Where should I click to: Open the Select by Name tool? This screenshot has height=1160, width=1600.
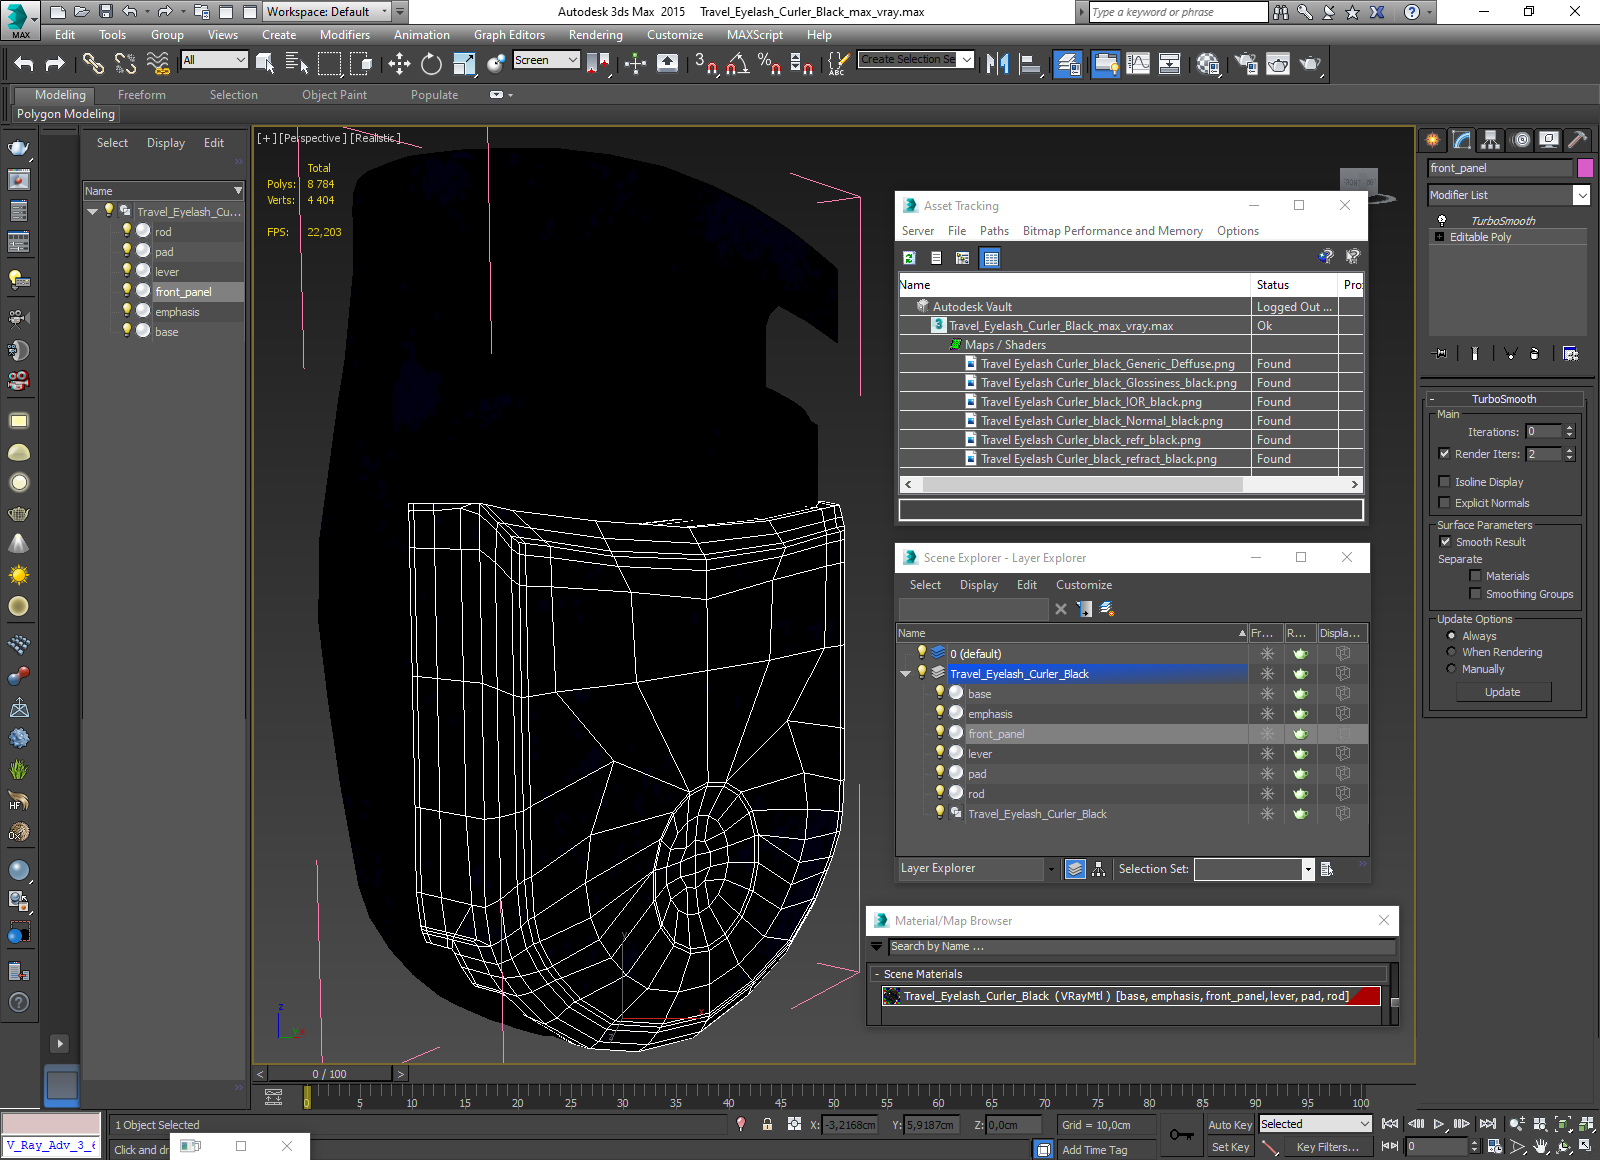pyautogui.click(x=297, y=64)
